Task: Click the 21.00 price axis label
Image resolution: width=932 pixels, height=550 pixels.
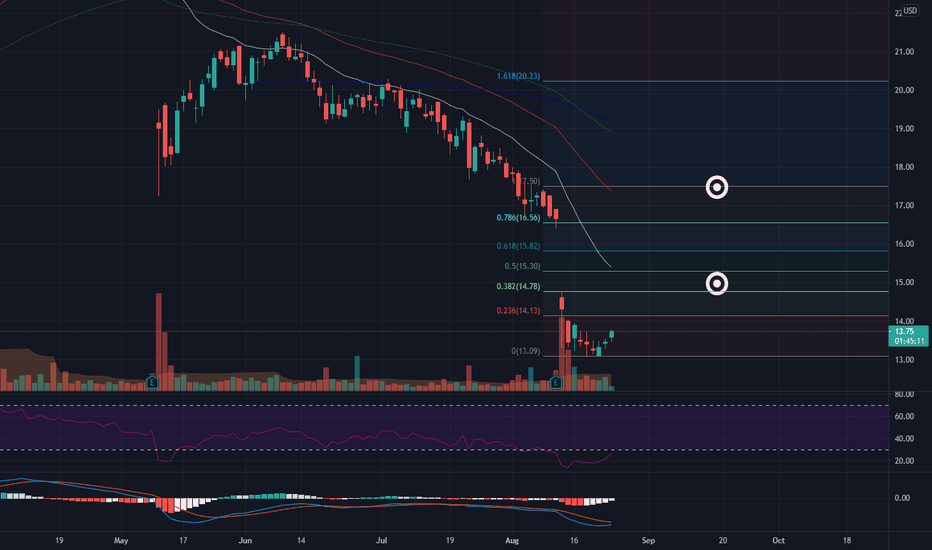Action: [x=905, y=52]
